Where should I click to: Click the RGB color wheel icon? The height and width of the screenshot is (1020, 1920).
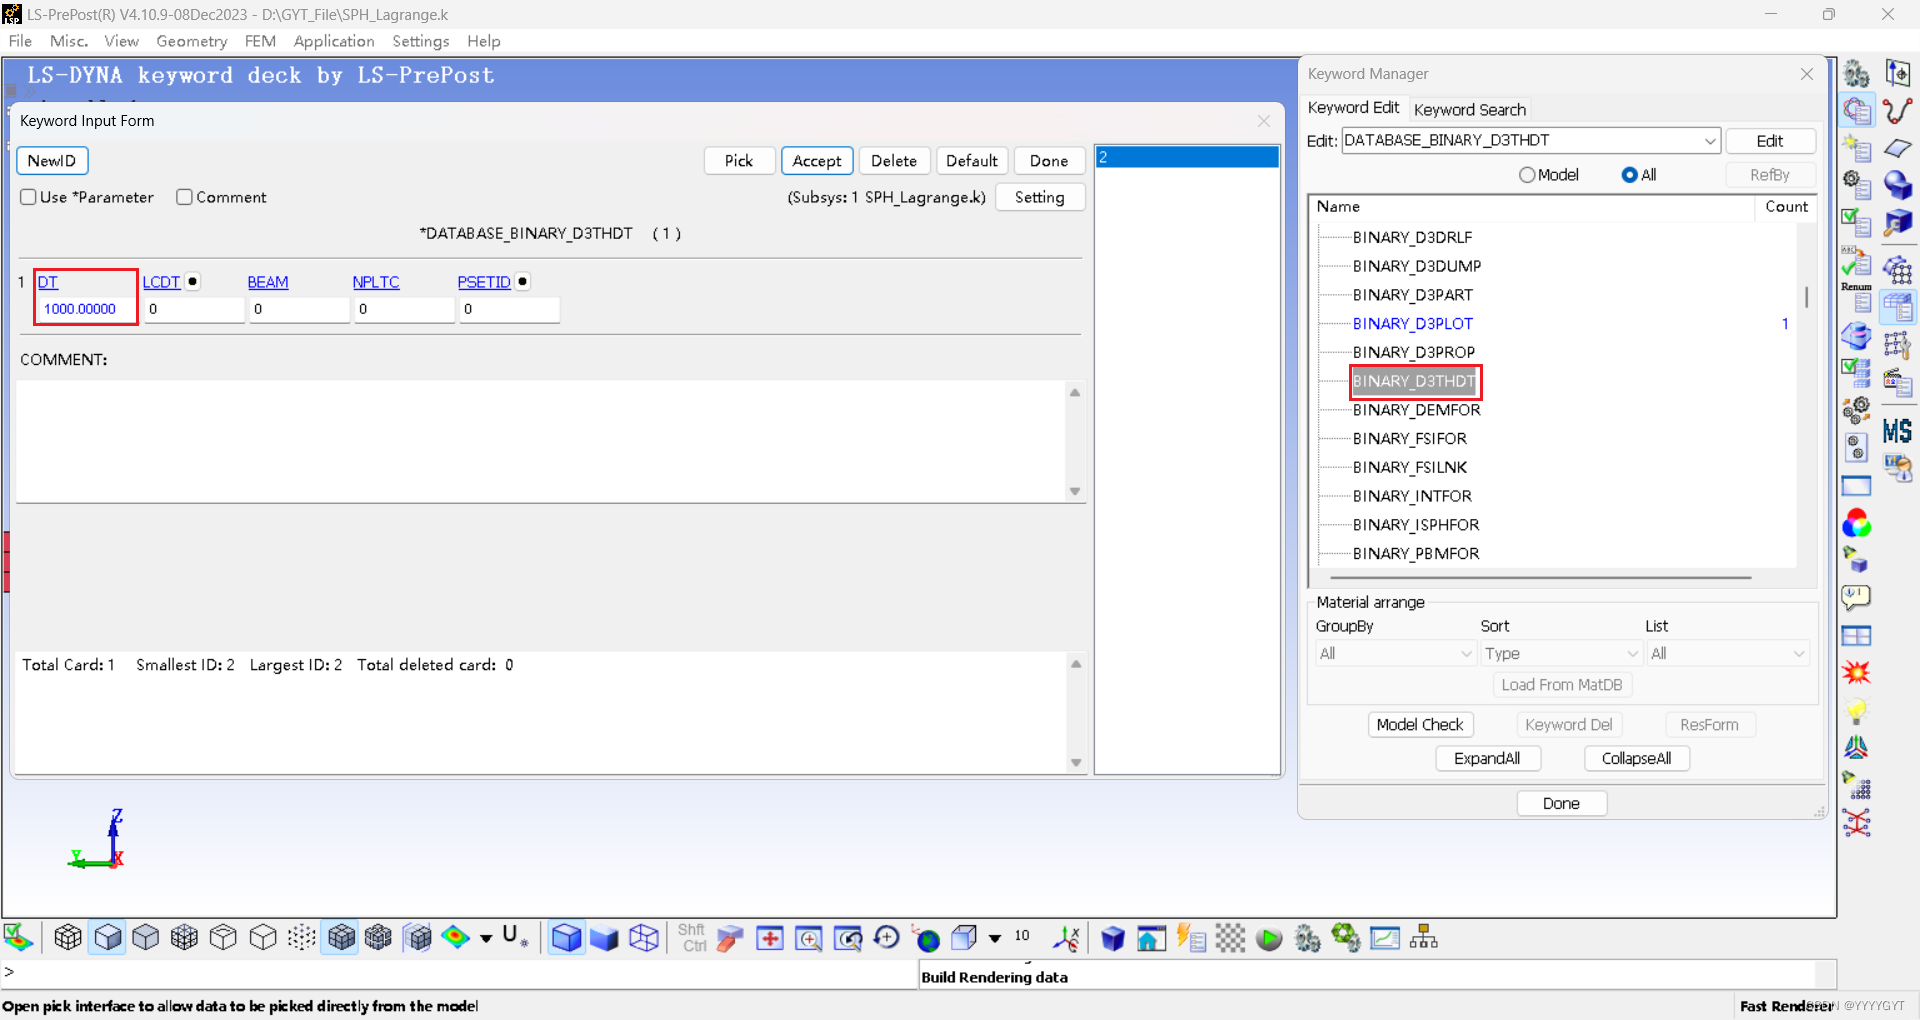click(1857, 523)
